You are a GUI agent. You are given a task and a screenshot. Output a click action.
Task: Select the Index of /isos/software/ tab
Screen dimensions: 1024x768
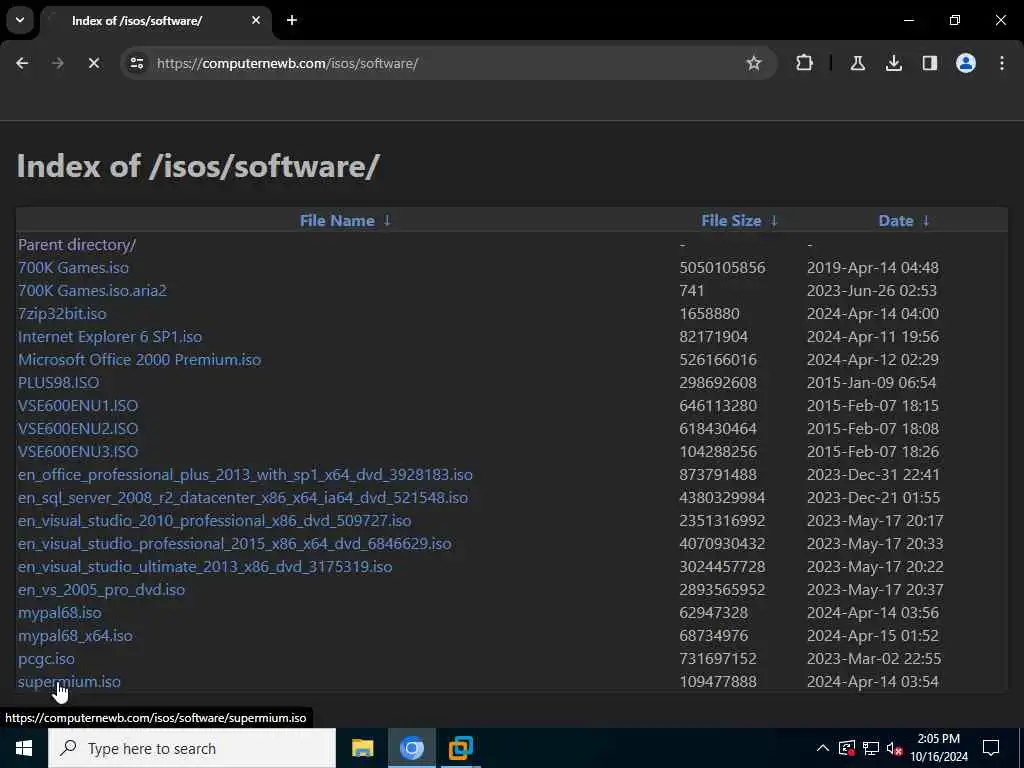pyautogui.click(x=155, y=21)
